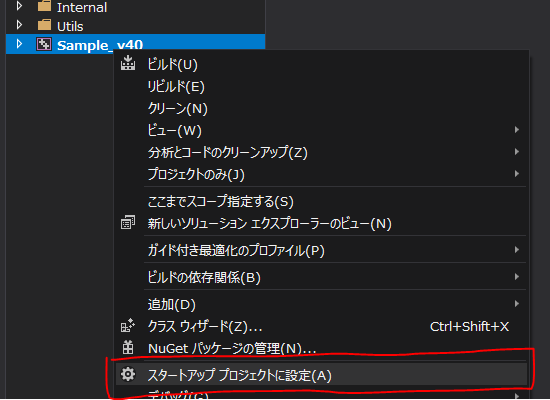The height and width of the screenshot is (400, 550).
Task: Click the Class Wizard icon
Action: [x=128, y=326]
